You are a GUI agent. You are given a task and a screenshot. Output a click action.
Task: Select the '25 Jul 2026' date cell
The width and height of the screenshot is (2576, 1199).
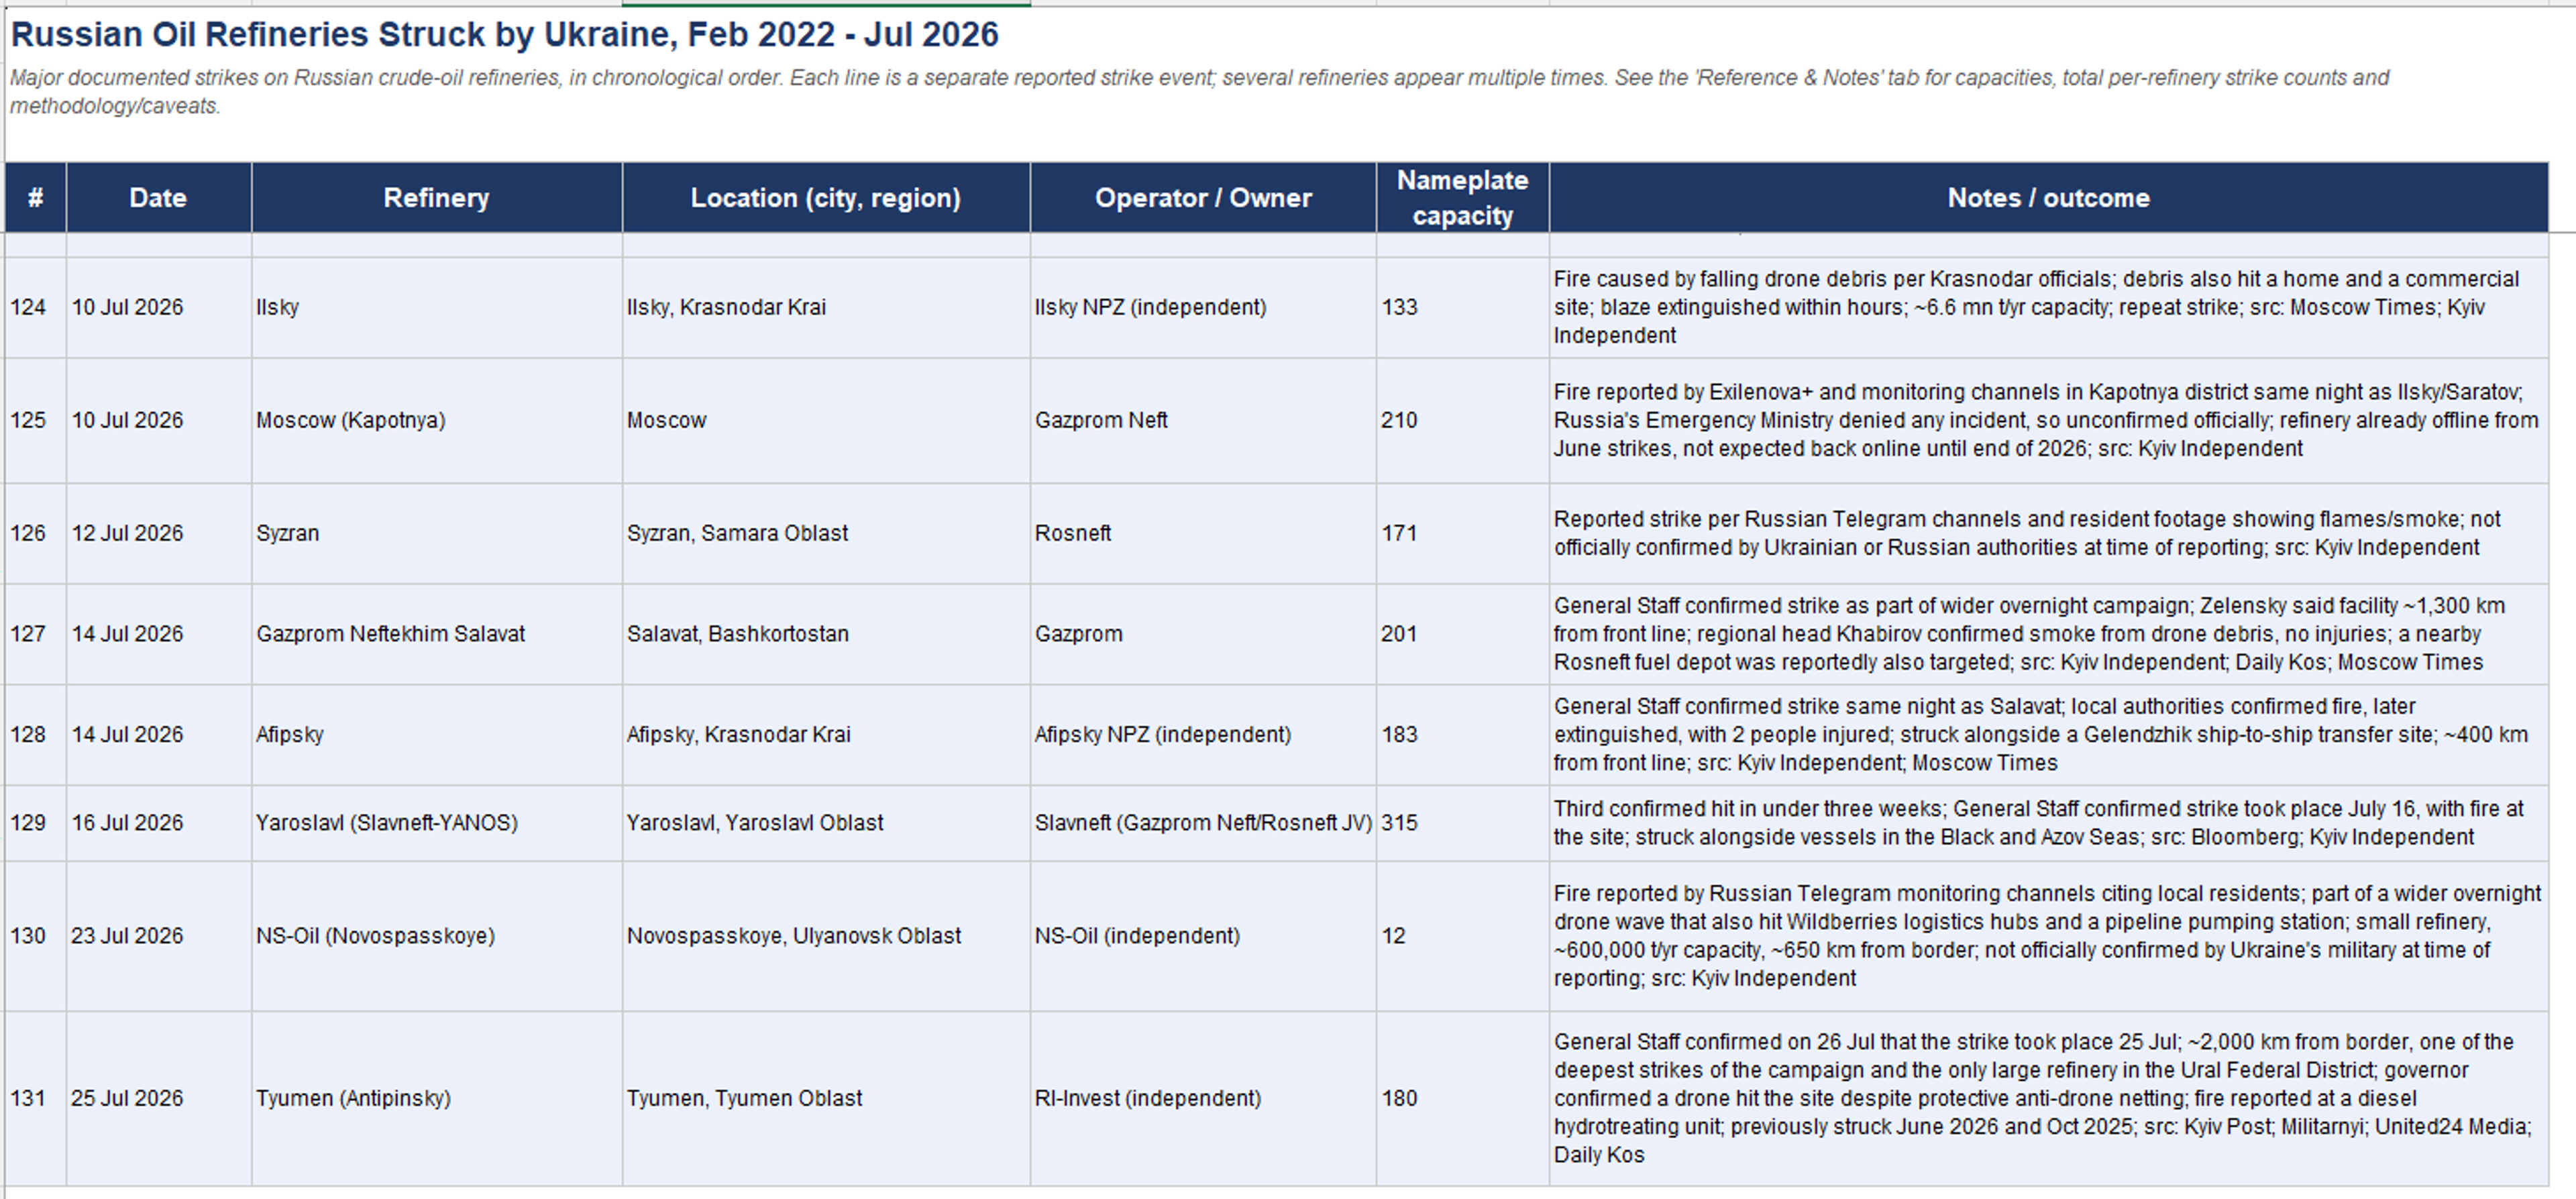pos(159,1099)
